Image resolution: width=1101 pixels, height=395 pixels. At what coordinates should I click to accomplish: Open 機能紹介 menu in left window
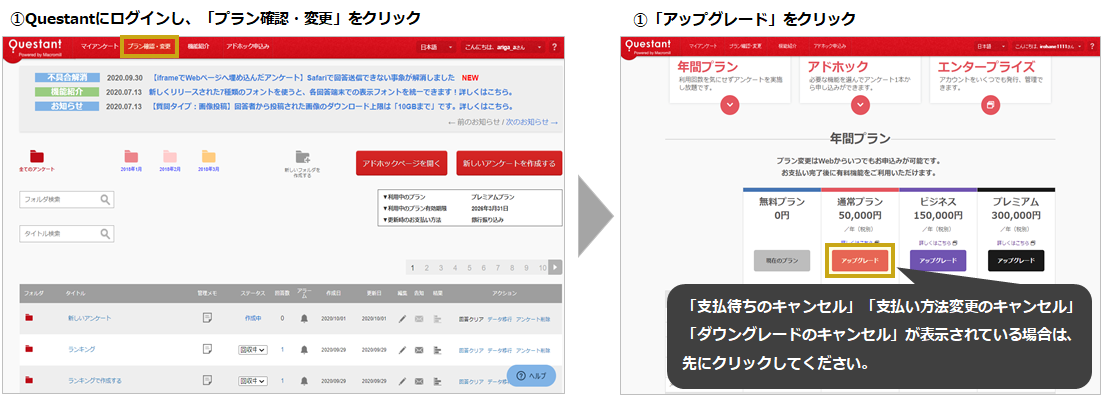199,47
